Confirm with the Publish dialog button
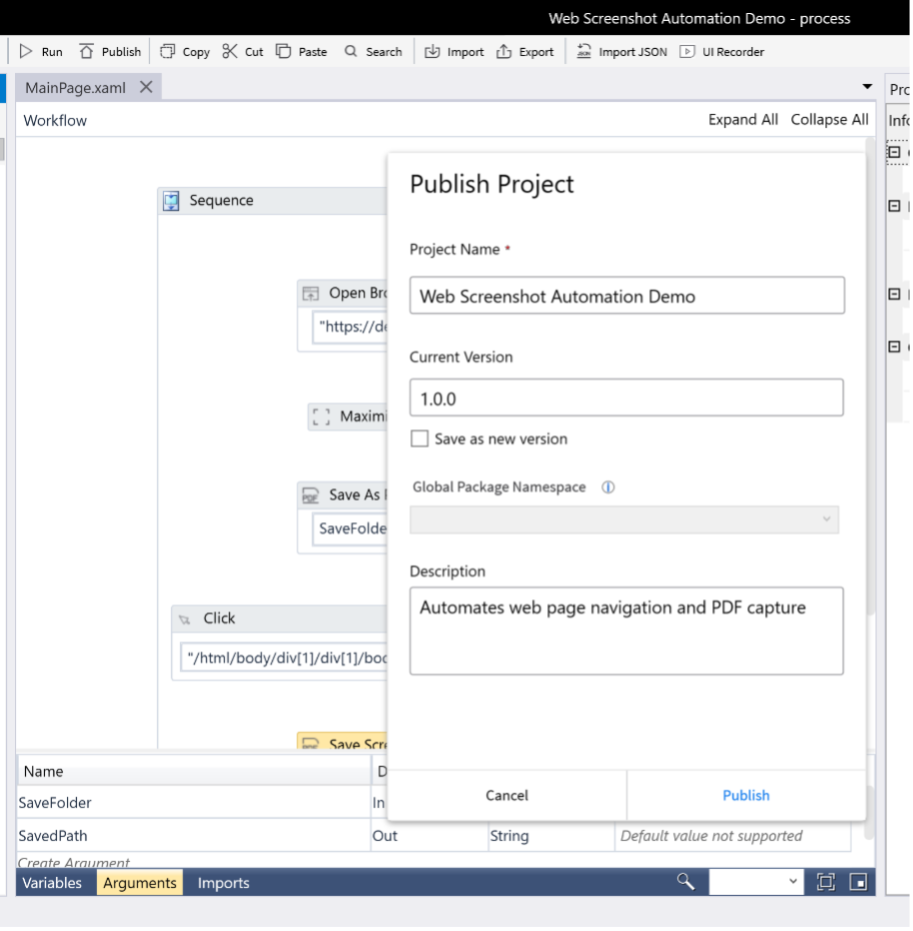Screen dimensions: 913x931 [746, 795]
